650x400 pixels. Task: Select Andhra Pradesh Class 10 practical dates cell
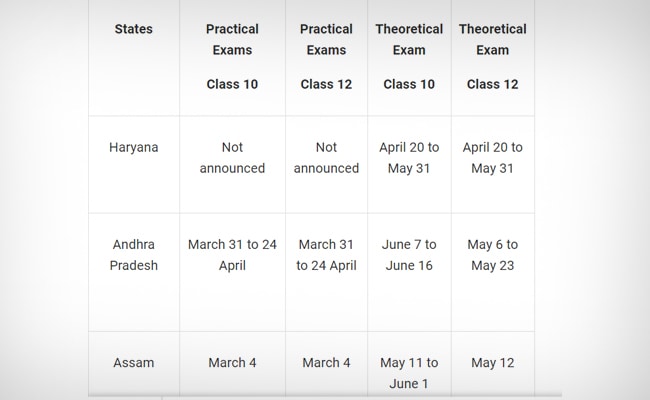[232, 255]
